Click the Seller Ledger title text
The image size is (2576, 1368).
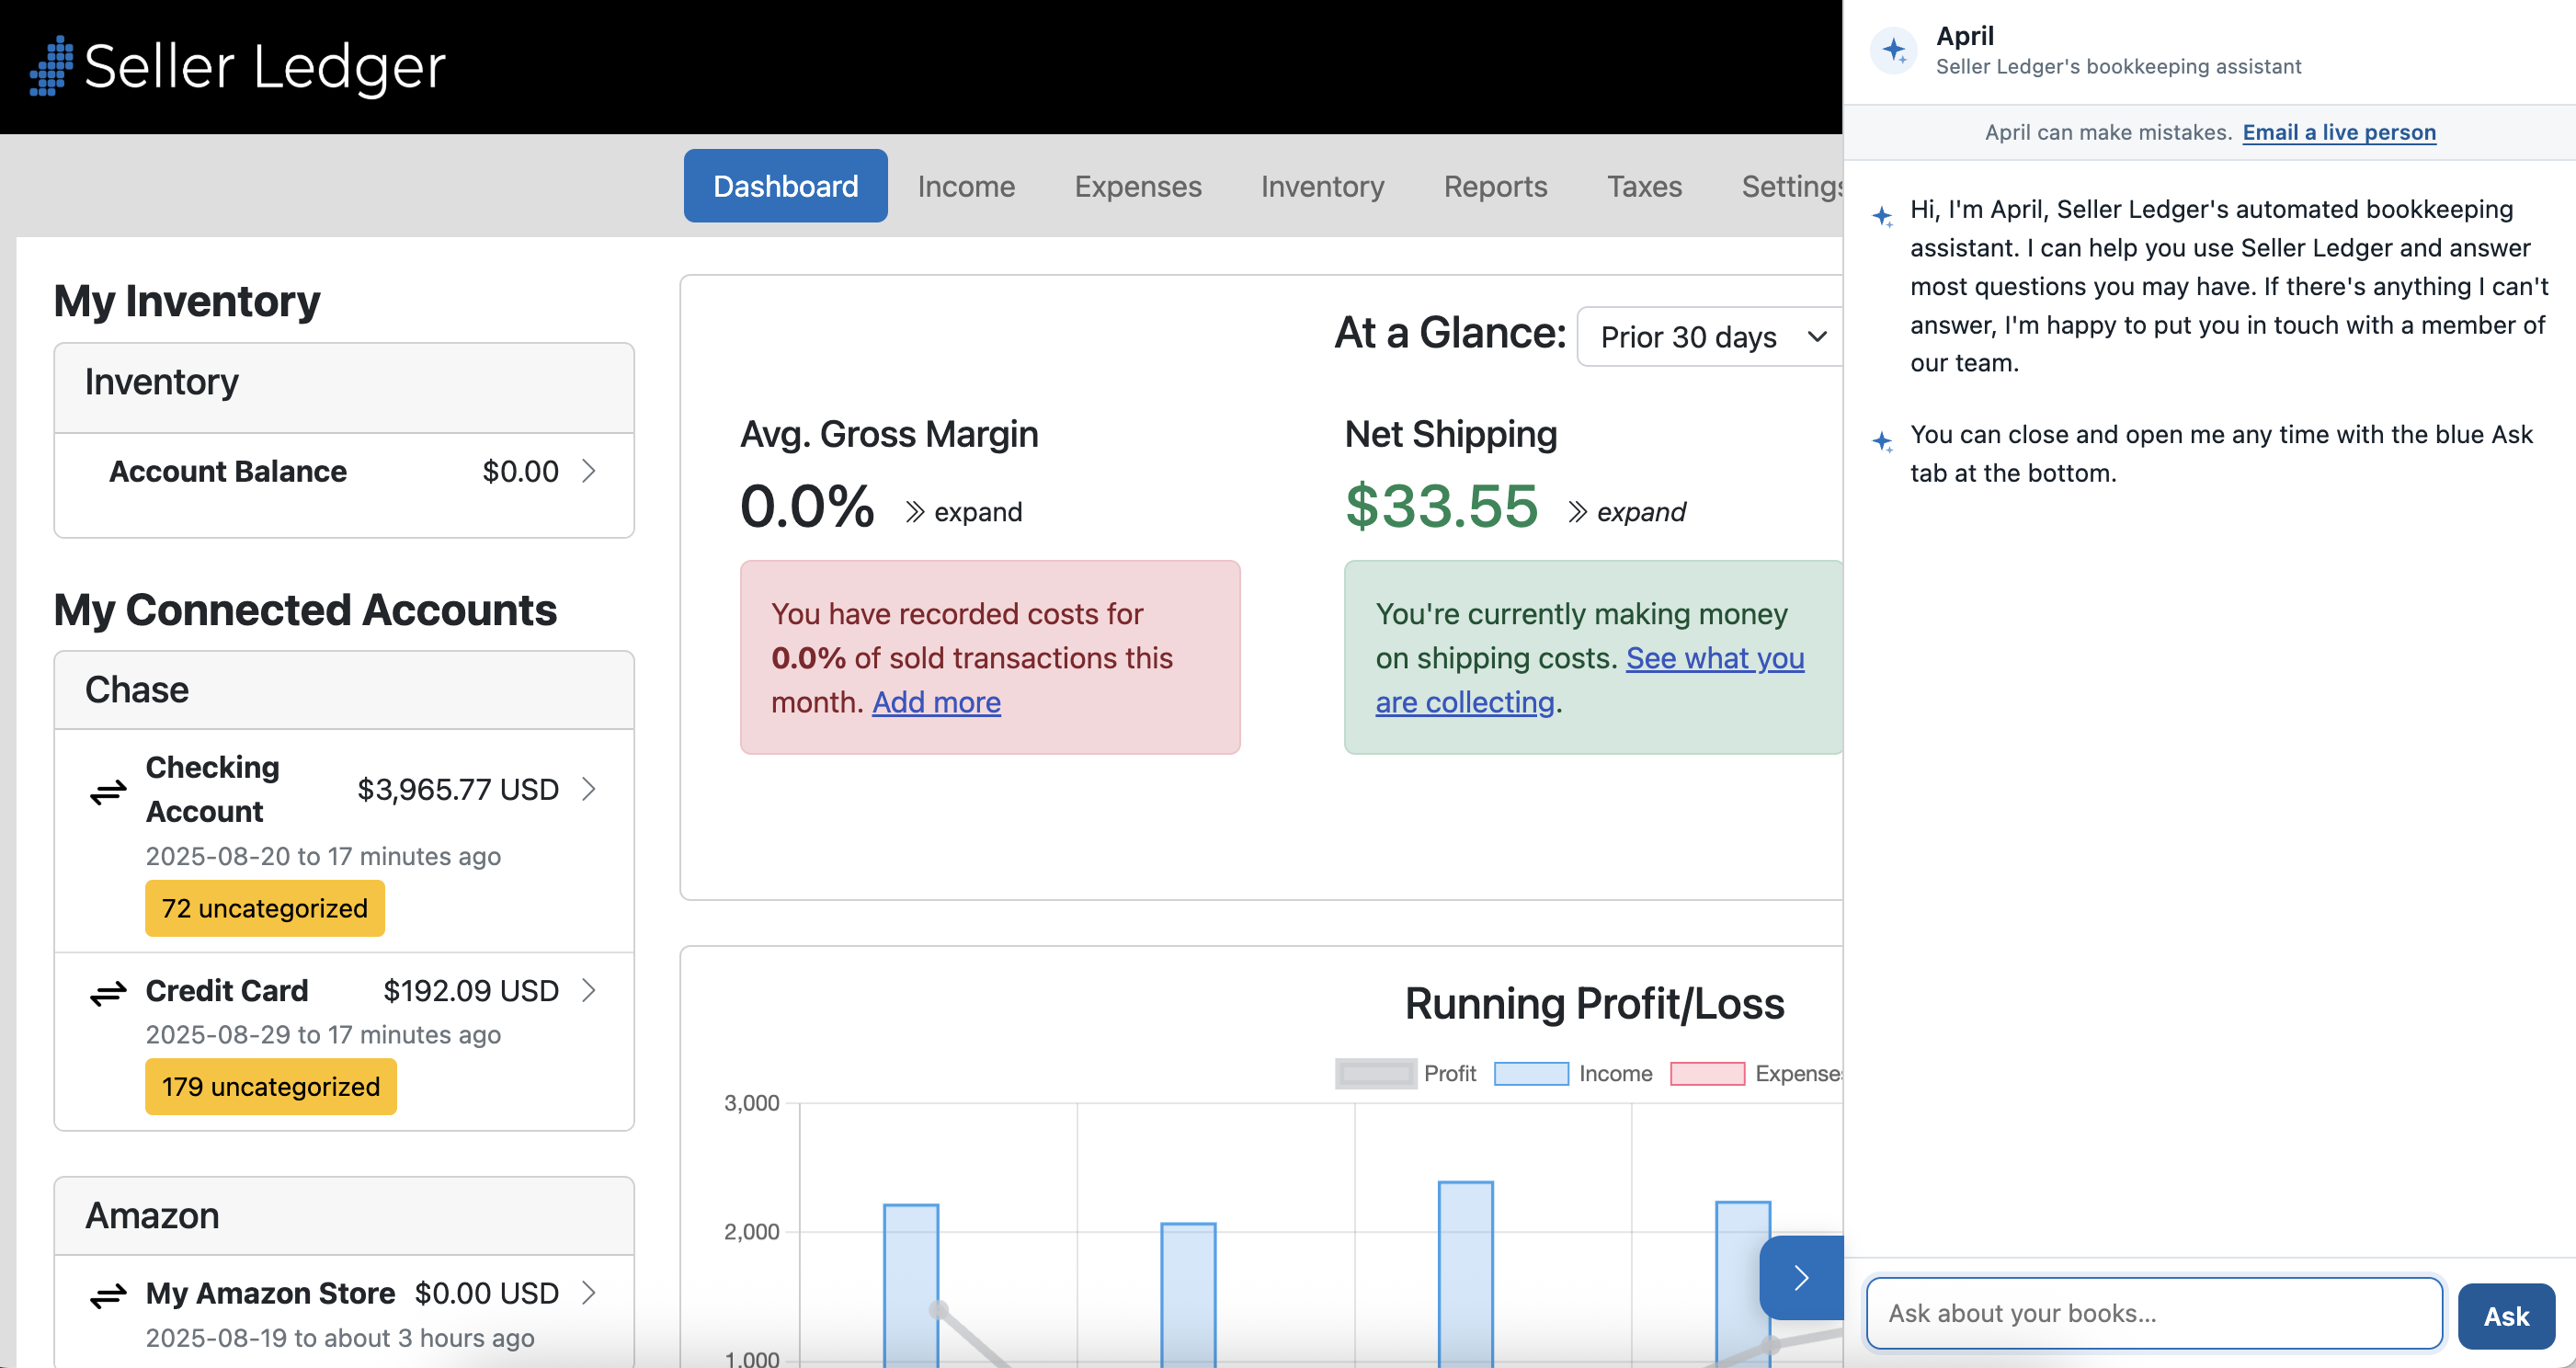(x=265, y=67)
